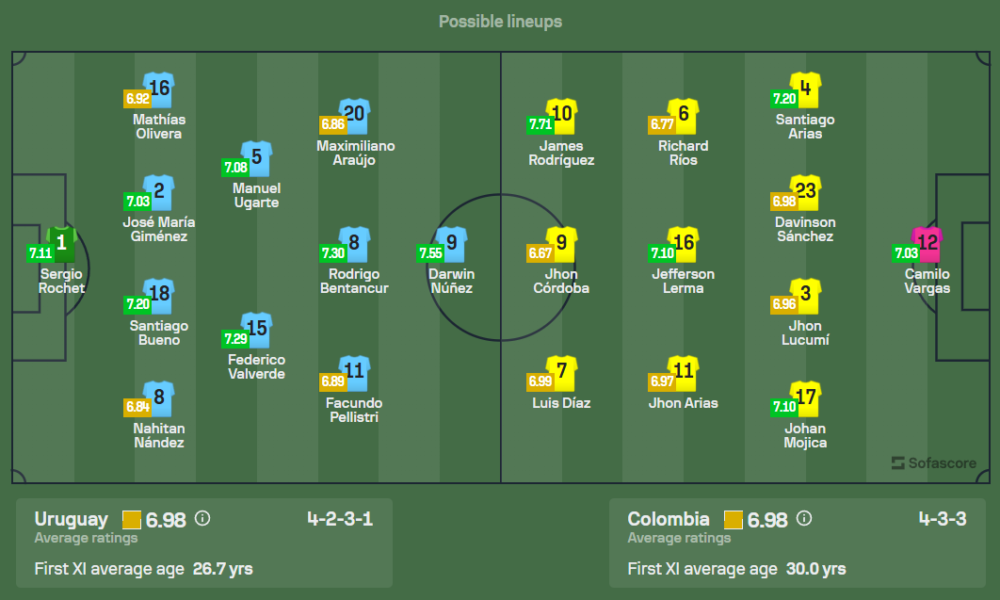The image size is (1000, 600).
Task: Select Uruguay's 4-2-3-1 formation label
Action: [x=340, y=519]
